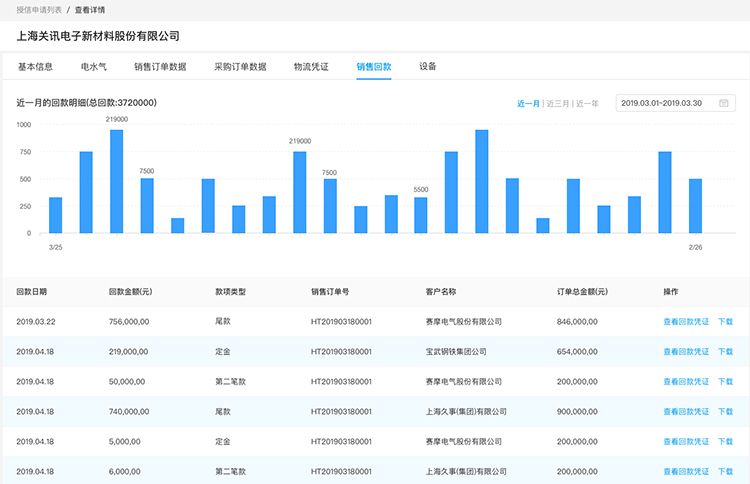The width and height of the screenshot is (750, 484).
Task: Switch to the 电水气 tab
Action: pyautogui.click(x=94, y=67)
